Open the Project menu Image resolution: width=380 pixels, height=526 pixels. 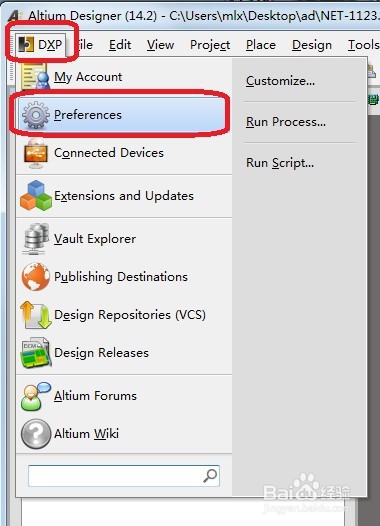tap(210, 45)
